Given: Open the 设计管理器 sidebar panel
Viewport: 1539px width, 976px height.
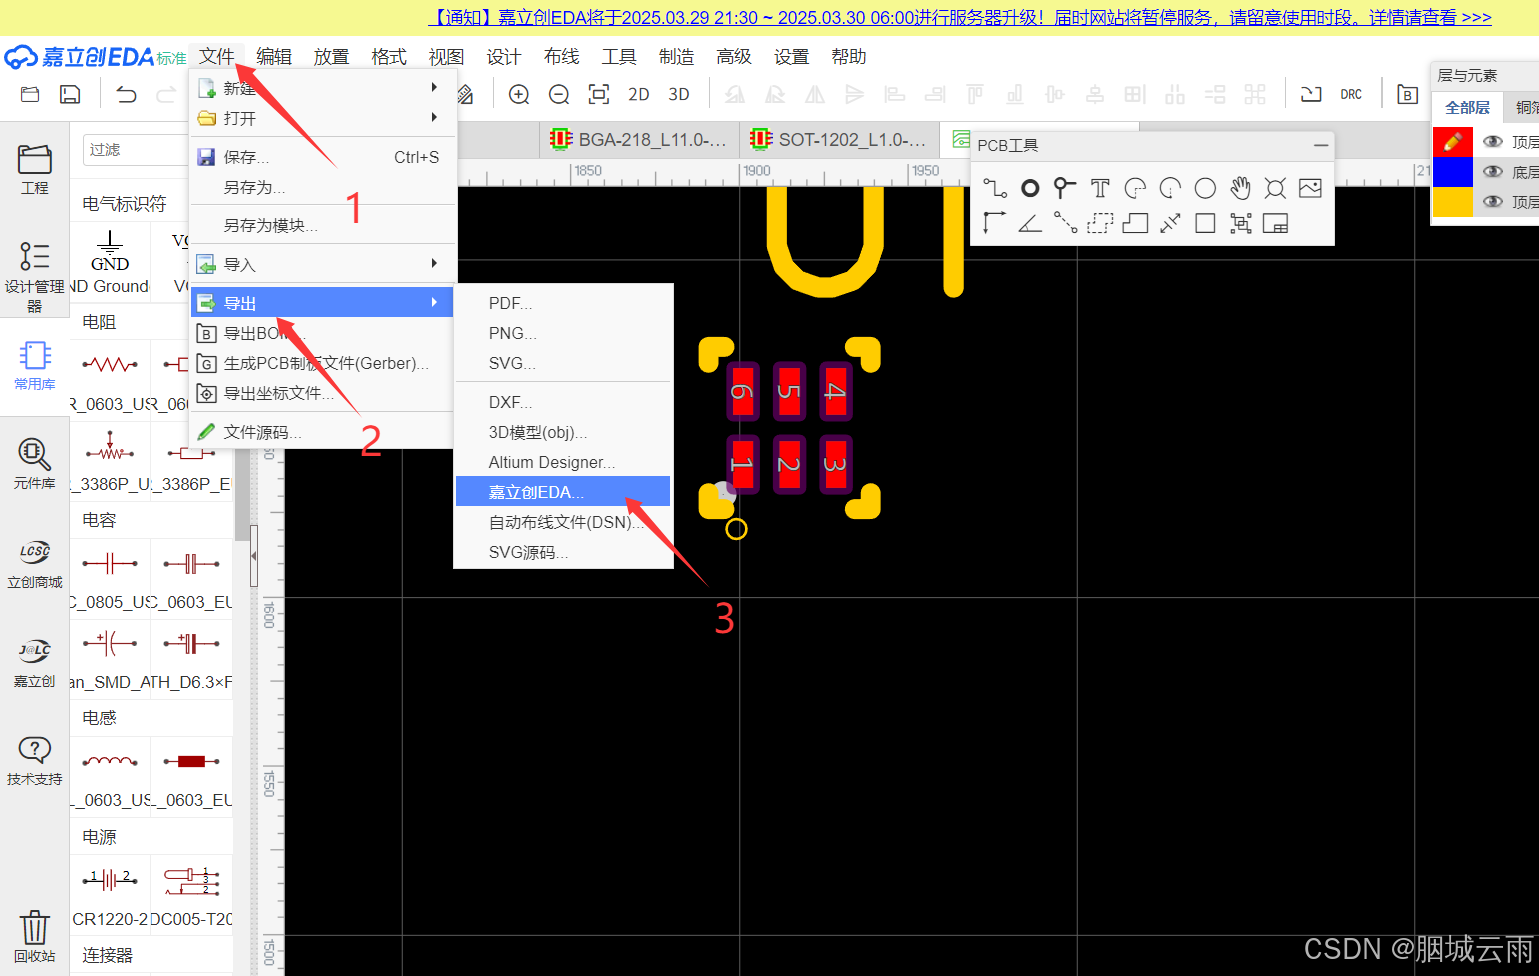Looking at the screenshot, I should (35, 277).
